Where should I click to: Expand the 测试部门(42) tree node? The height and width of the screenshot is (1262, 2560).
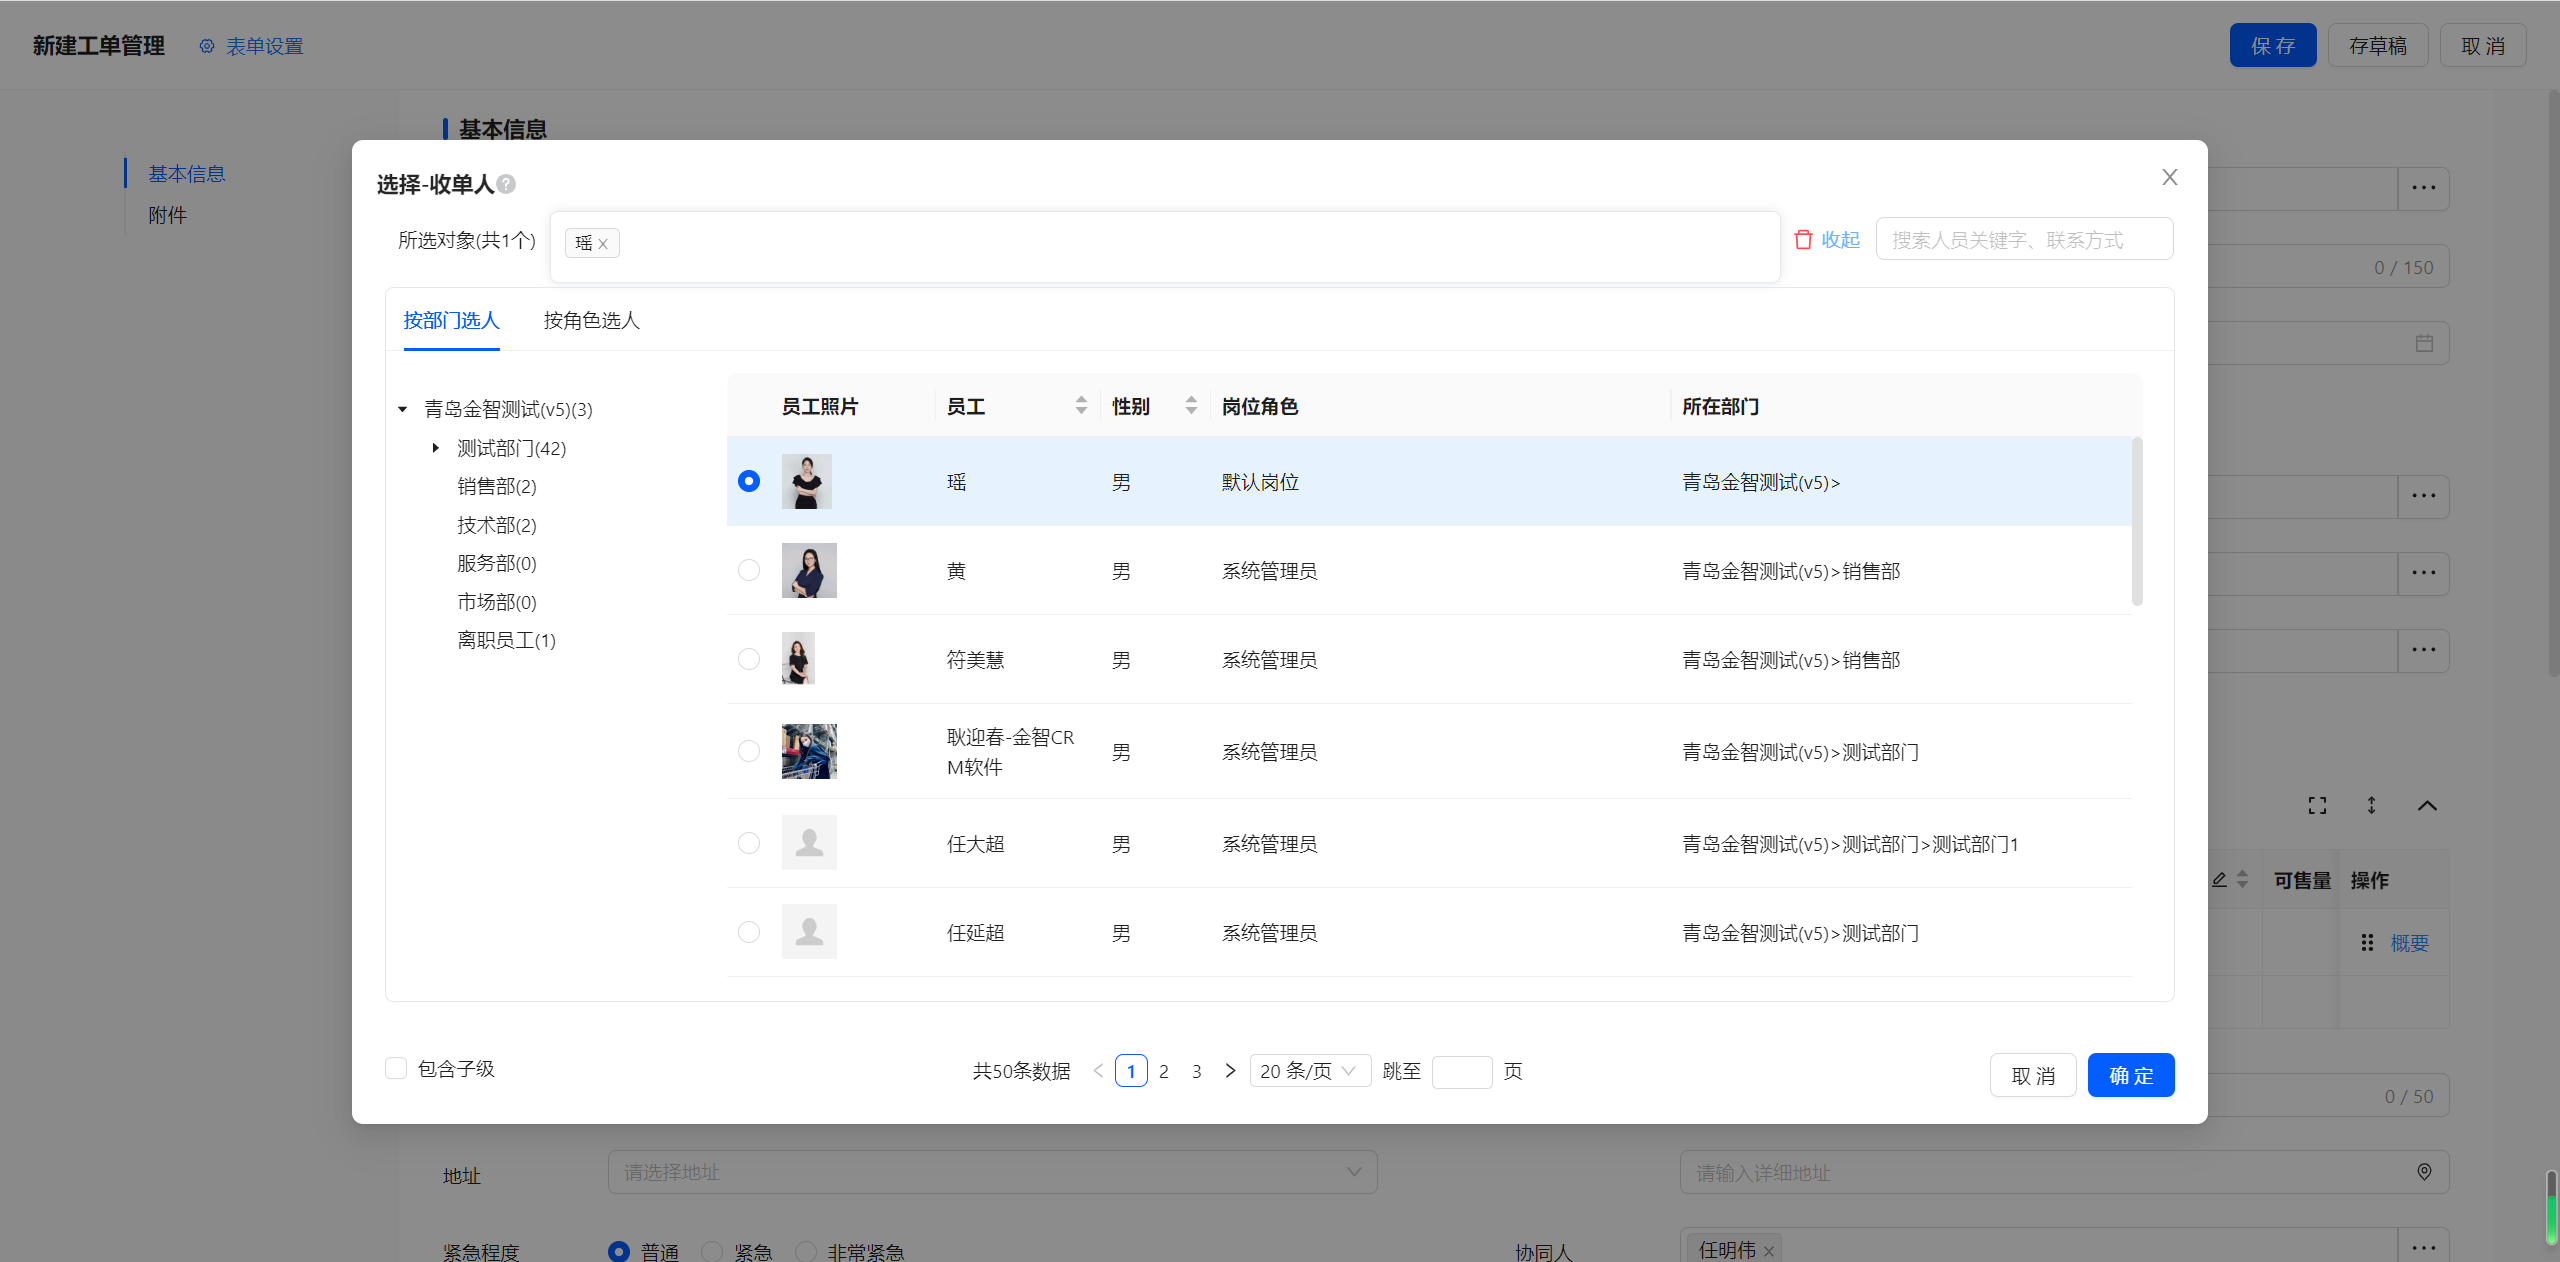[x=436, y=448]
